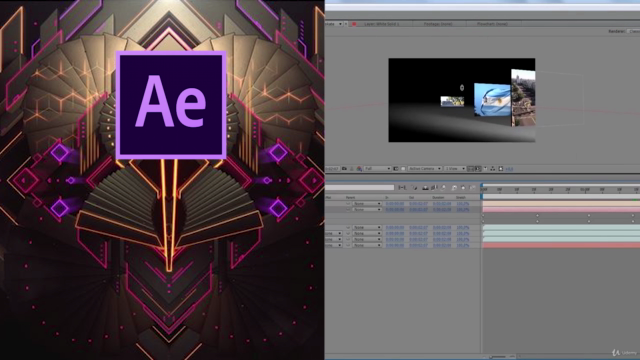Select the red layer bar in timeline
Image resolution: width=640 pixels, height=360 pixels.
561,245
